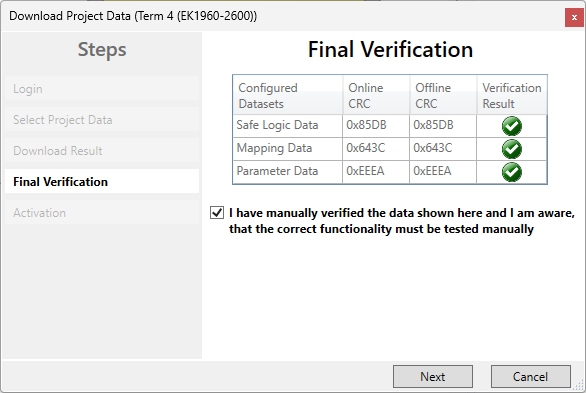
Task: Select the Login step
Action: click(x=102, y=89)
